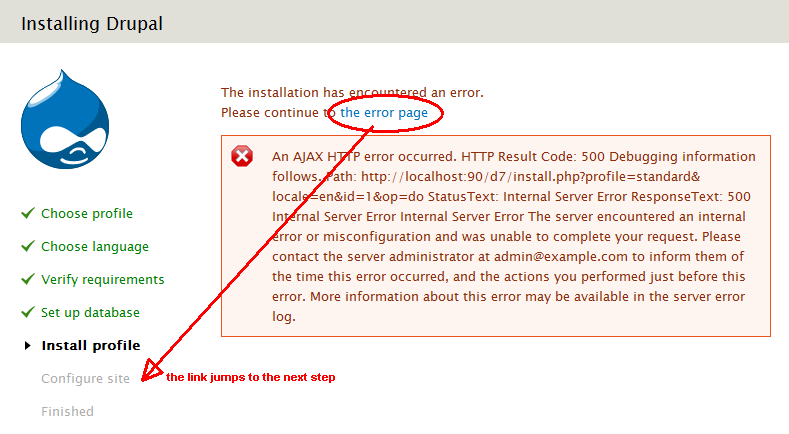Image resolution: width=789 pixels, height=434 pixels.
Task: Select the Install profile step
Action: (91, 345)
